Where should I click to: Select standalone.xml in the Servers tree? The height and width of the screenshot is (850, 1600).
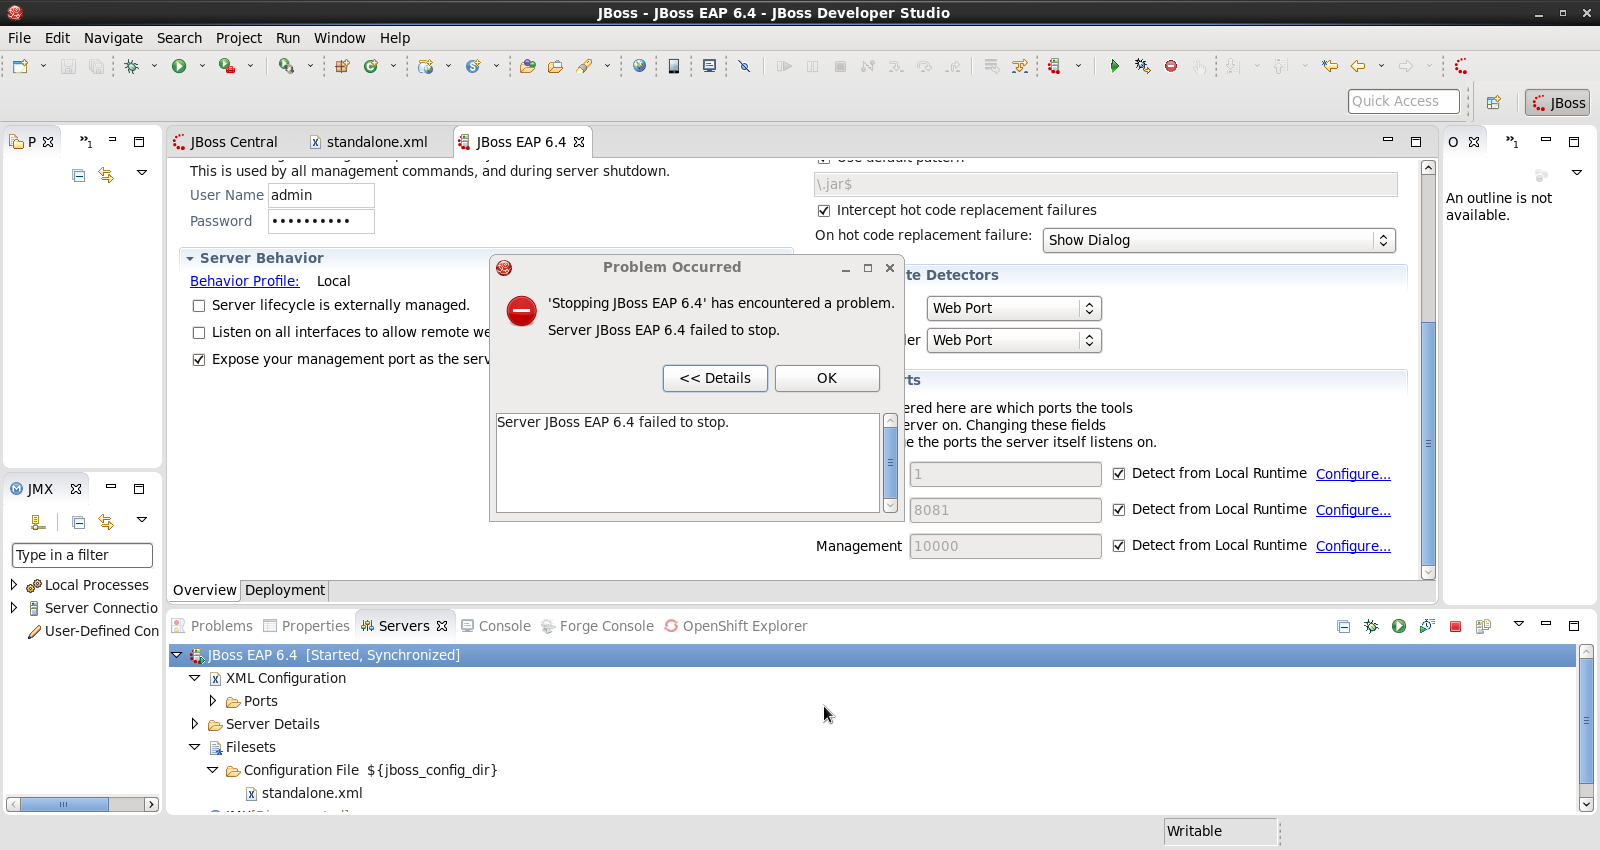coord(312,793)
